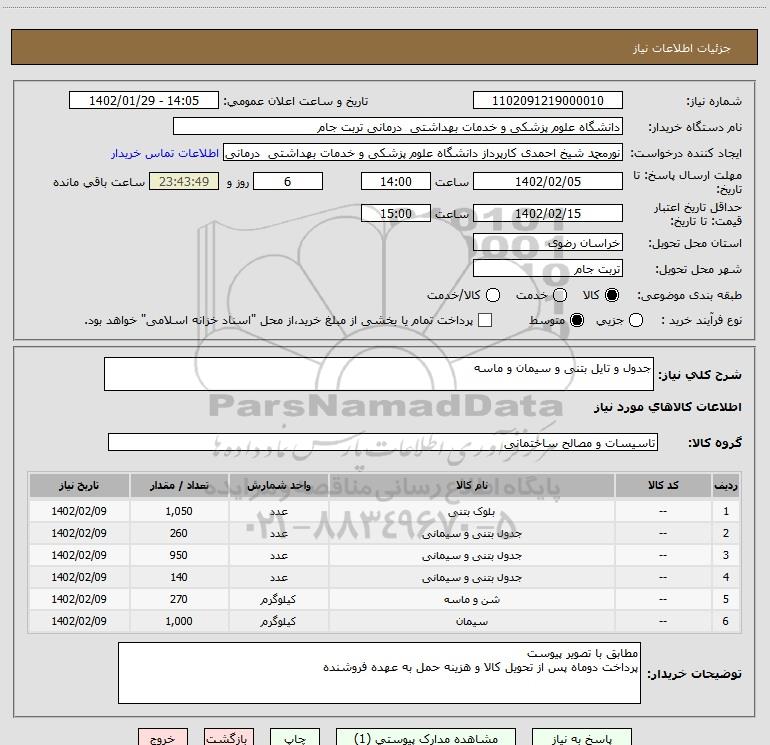Select the خدمت radio button

tap(560, 295)
